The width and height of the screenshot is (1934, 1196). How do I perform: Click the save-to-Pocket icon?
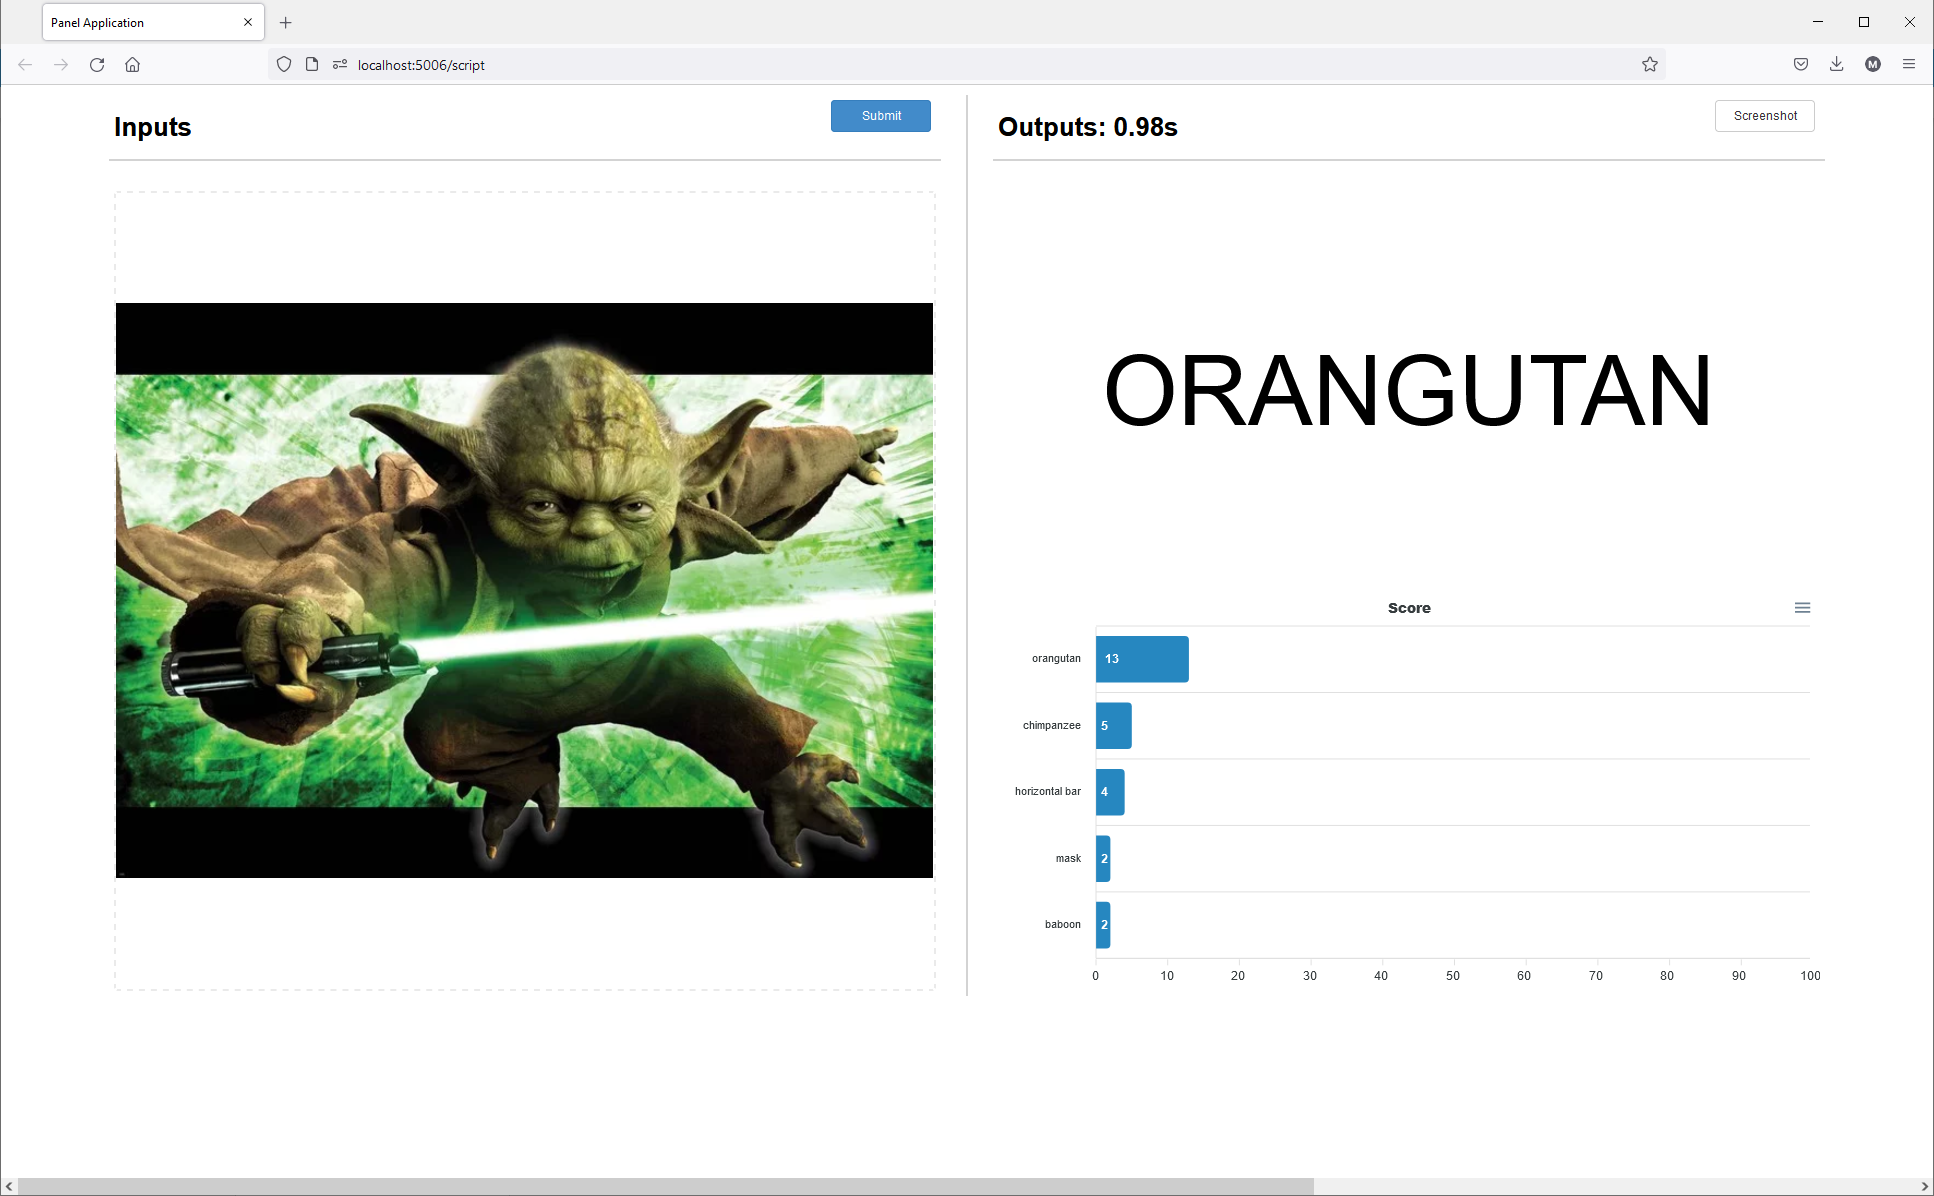click(x=1801, y=64)
